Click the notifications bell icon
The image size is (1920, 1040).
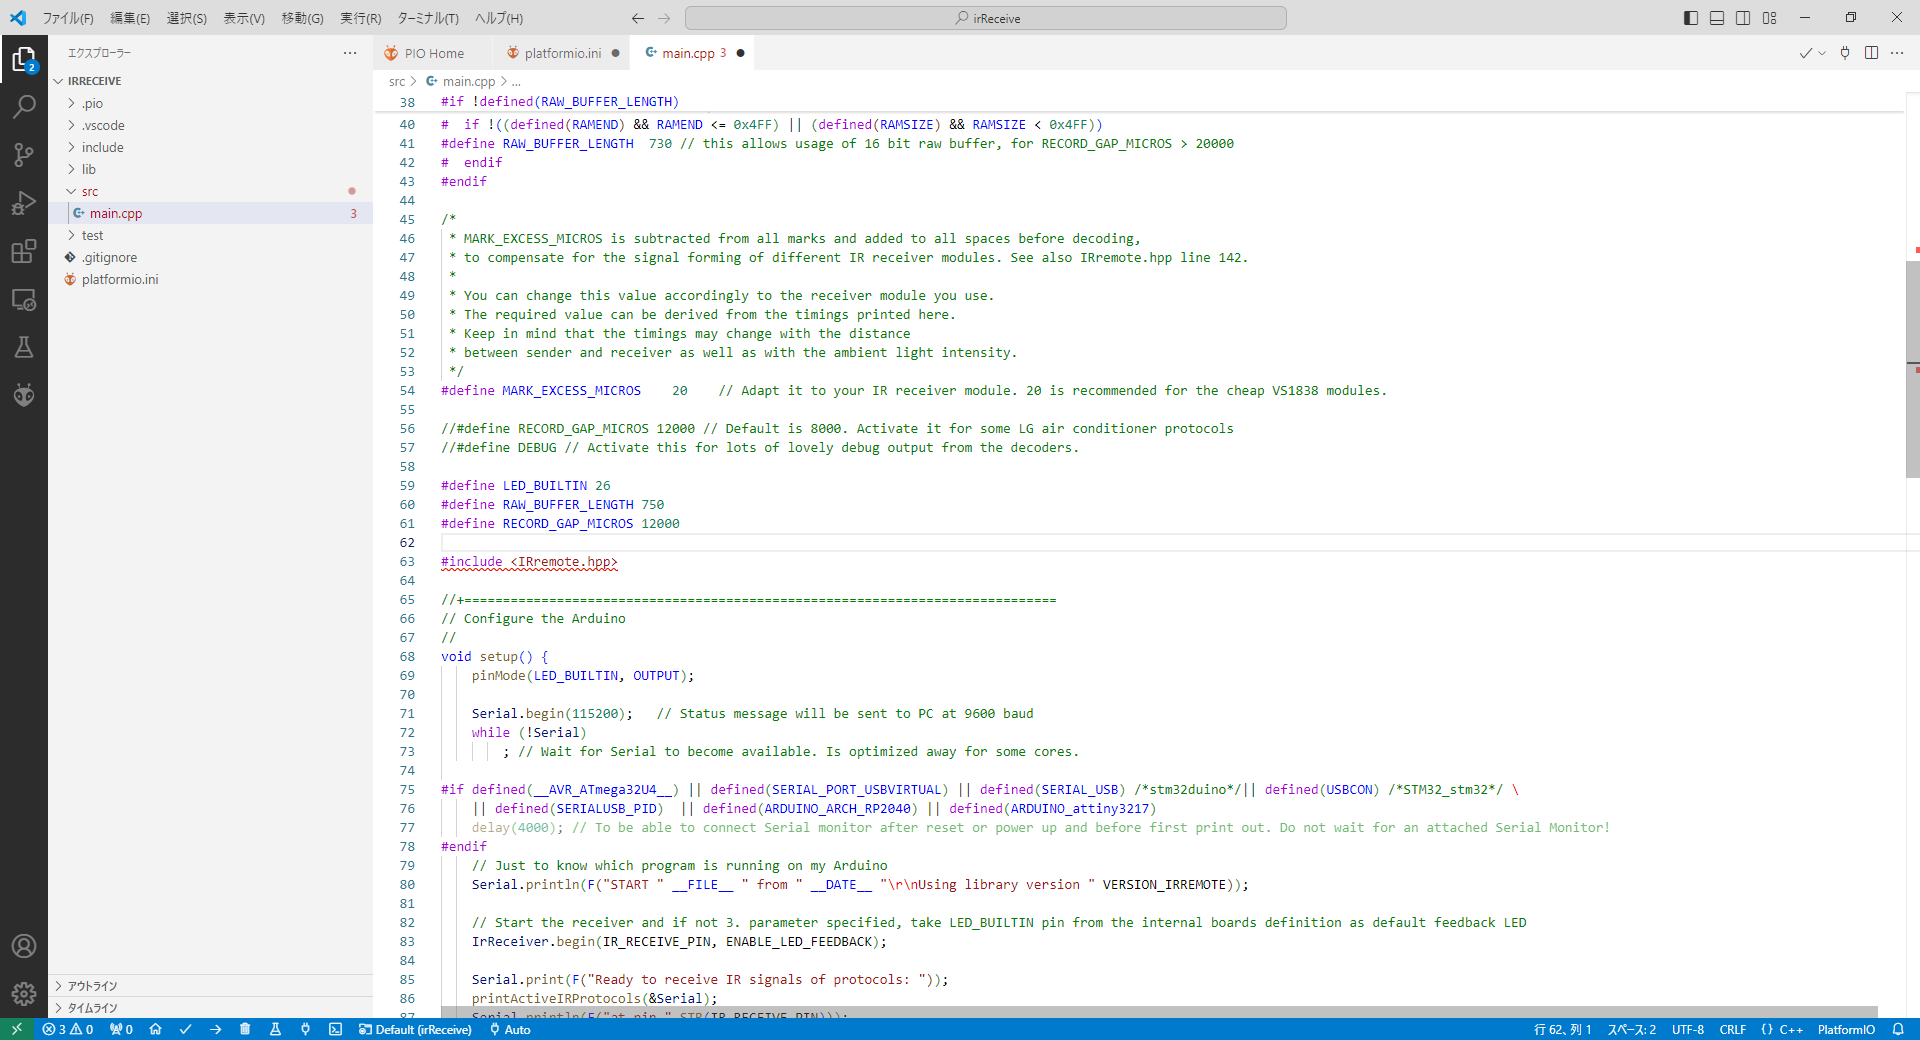[1897, 1029]
